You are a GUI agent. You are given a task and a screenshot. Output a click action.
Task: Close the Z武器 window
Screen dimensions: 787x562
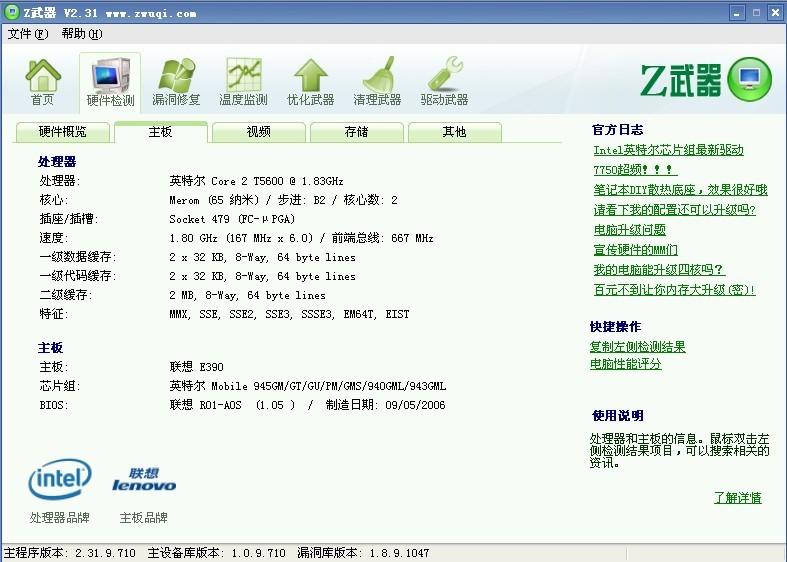(x=775, y=14)
